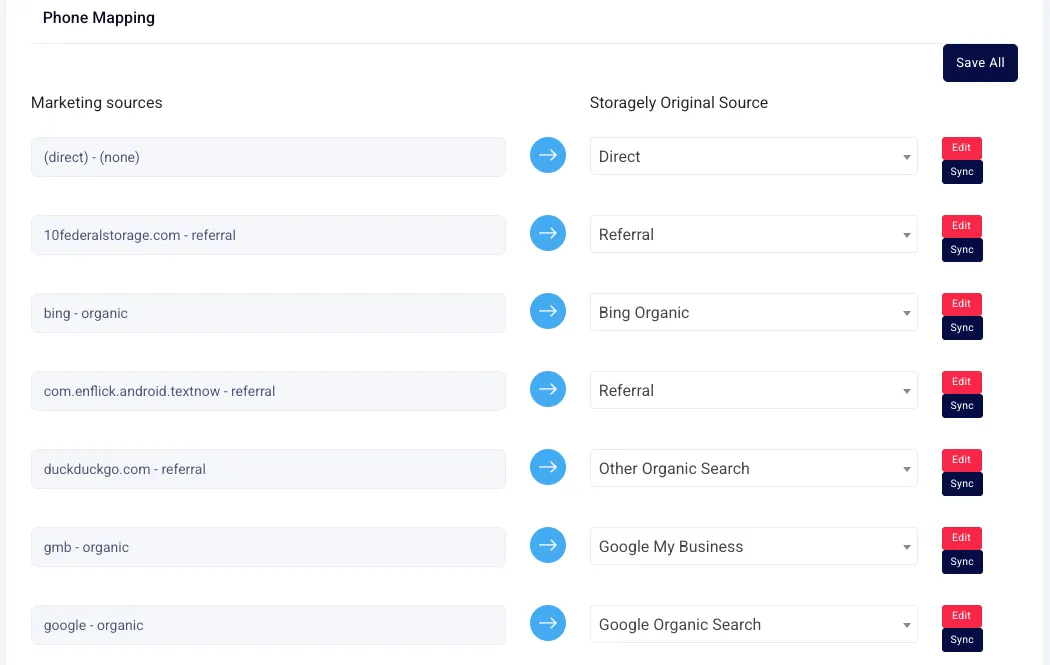Image resolution: width=1050 pixels, height=665 pixels.
Task: Click the arrow icon for com.enflick.android.textnow row
Action: tap(548, 389)
